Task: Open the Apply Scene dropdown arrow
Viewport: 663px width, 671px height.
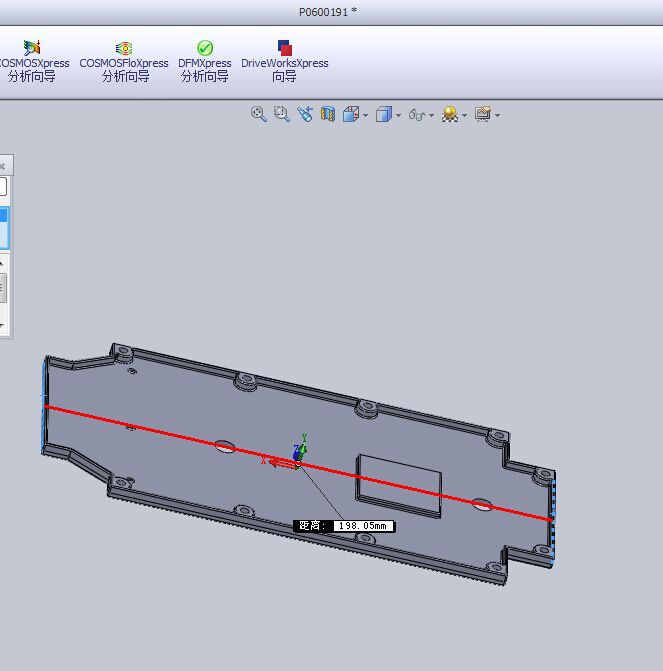Action: 464,116
